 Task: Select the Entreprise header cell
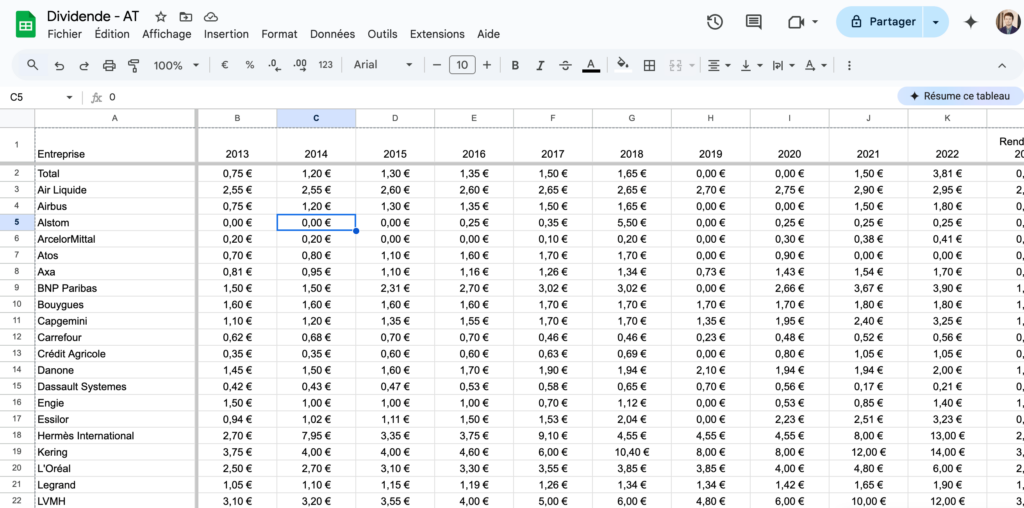pyautogui.click(x=115, y=145)
